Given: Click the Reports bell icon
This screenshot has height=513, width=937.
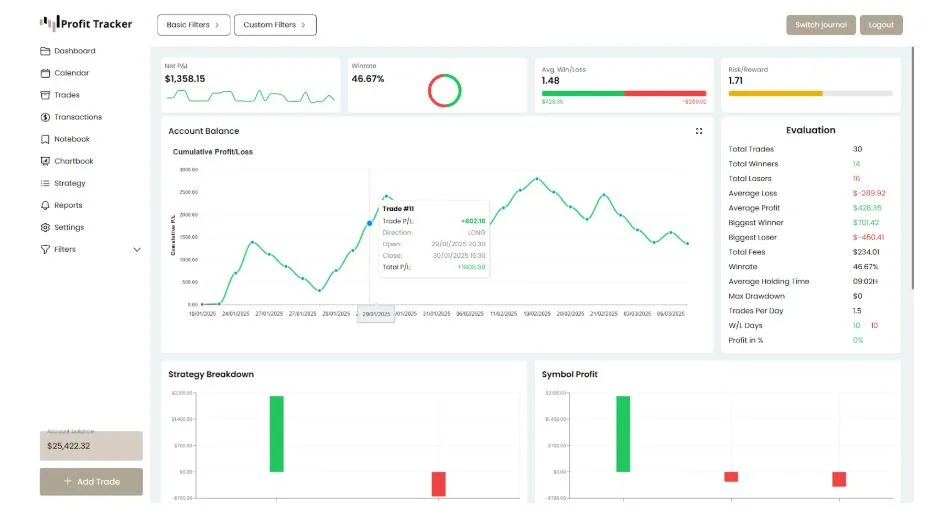Looking at the screenshot, I should pos(45,205).
